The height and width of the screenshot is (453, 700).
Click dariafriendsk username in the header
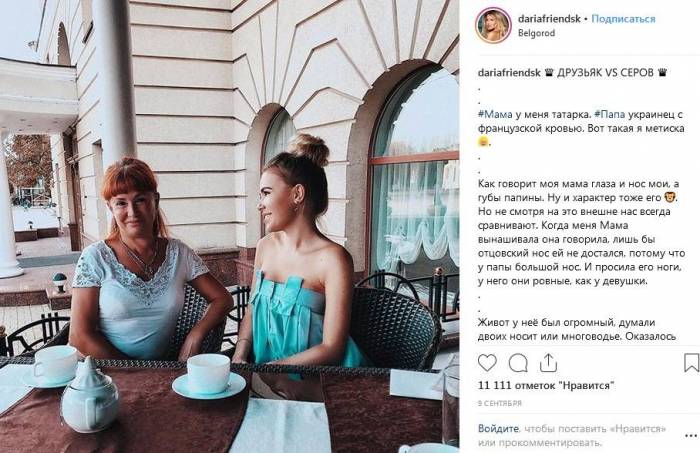(x=549, y=19)
